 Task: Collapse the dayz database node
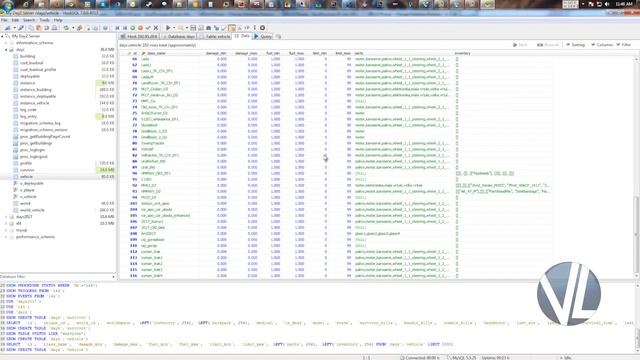point(6,49)
